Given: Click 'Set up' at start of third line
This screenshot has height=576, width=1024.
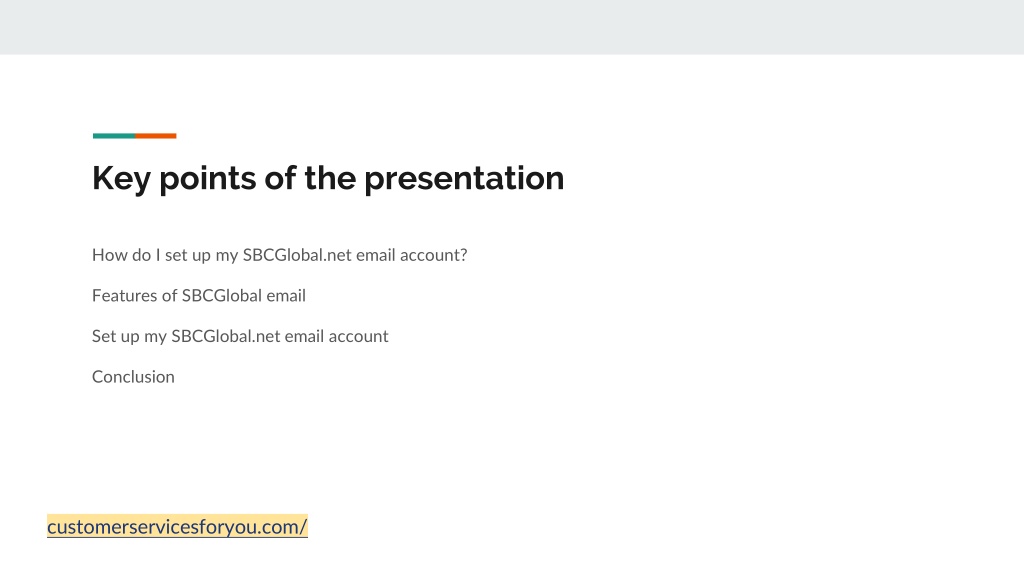Looking at the screenshot, I should pos(116,336).
